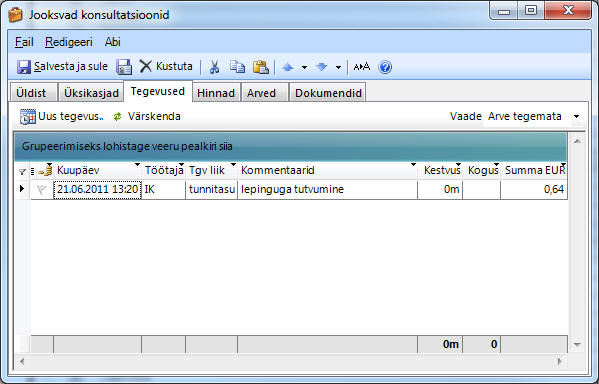Click the save-and-new floppy icon
Screen dimensions: 599x384
[124, 67]
